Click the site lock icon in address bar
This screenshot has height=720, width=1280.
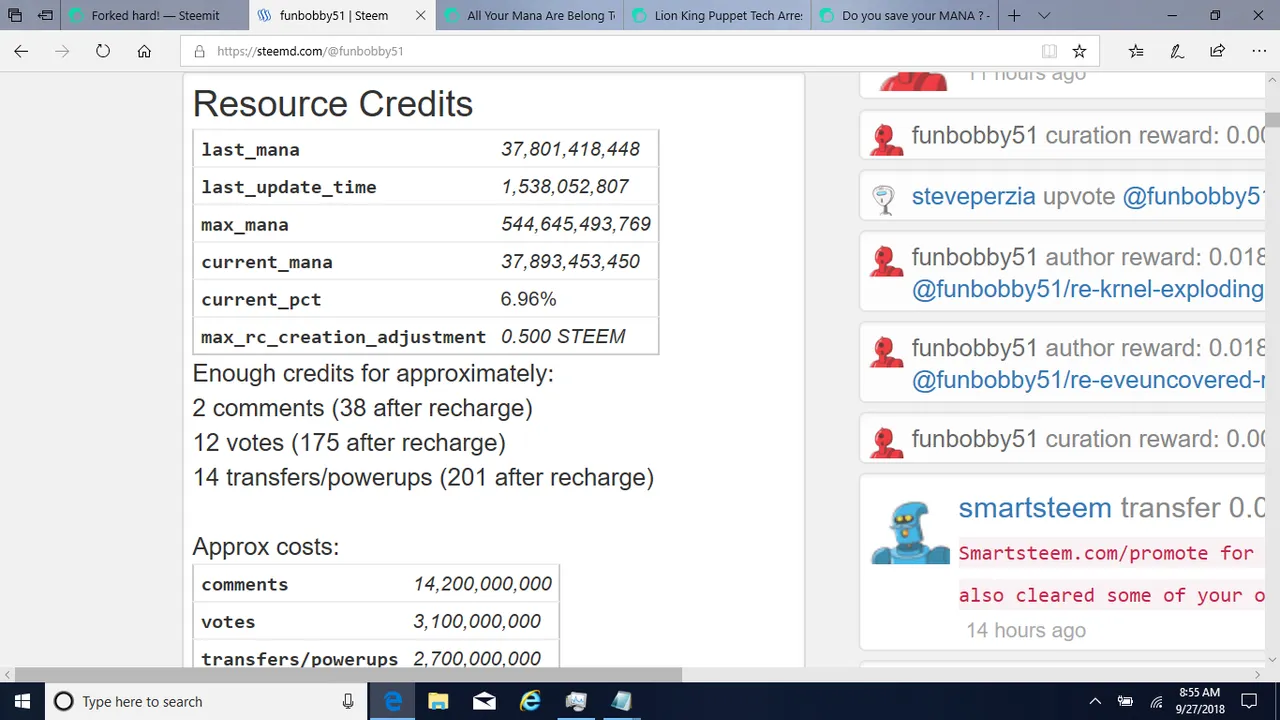click(199, 51)
